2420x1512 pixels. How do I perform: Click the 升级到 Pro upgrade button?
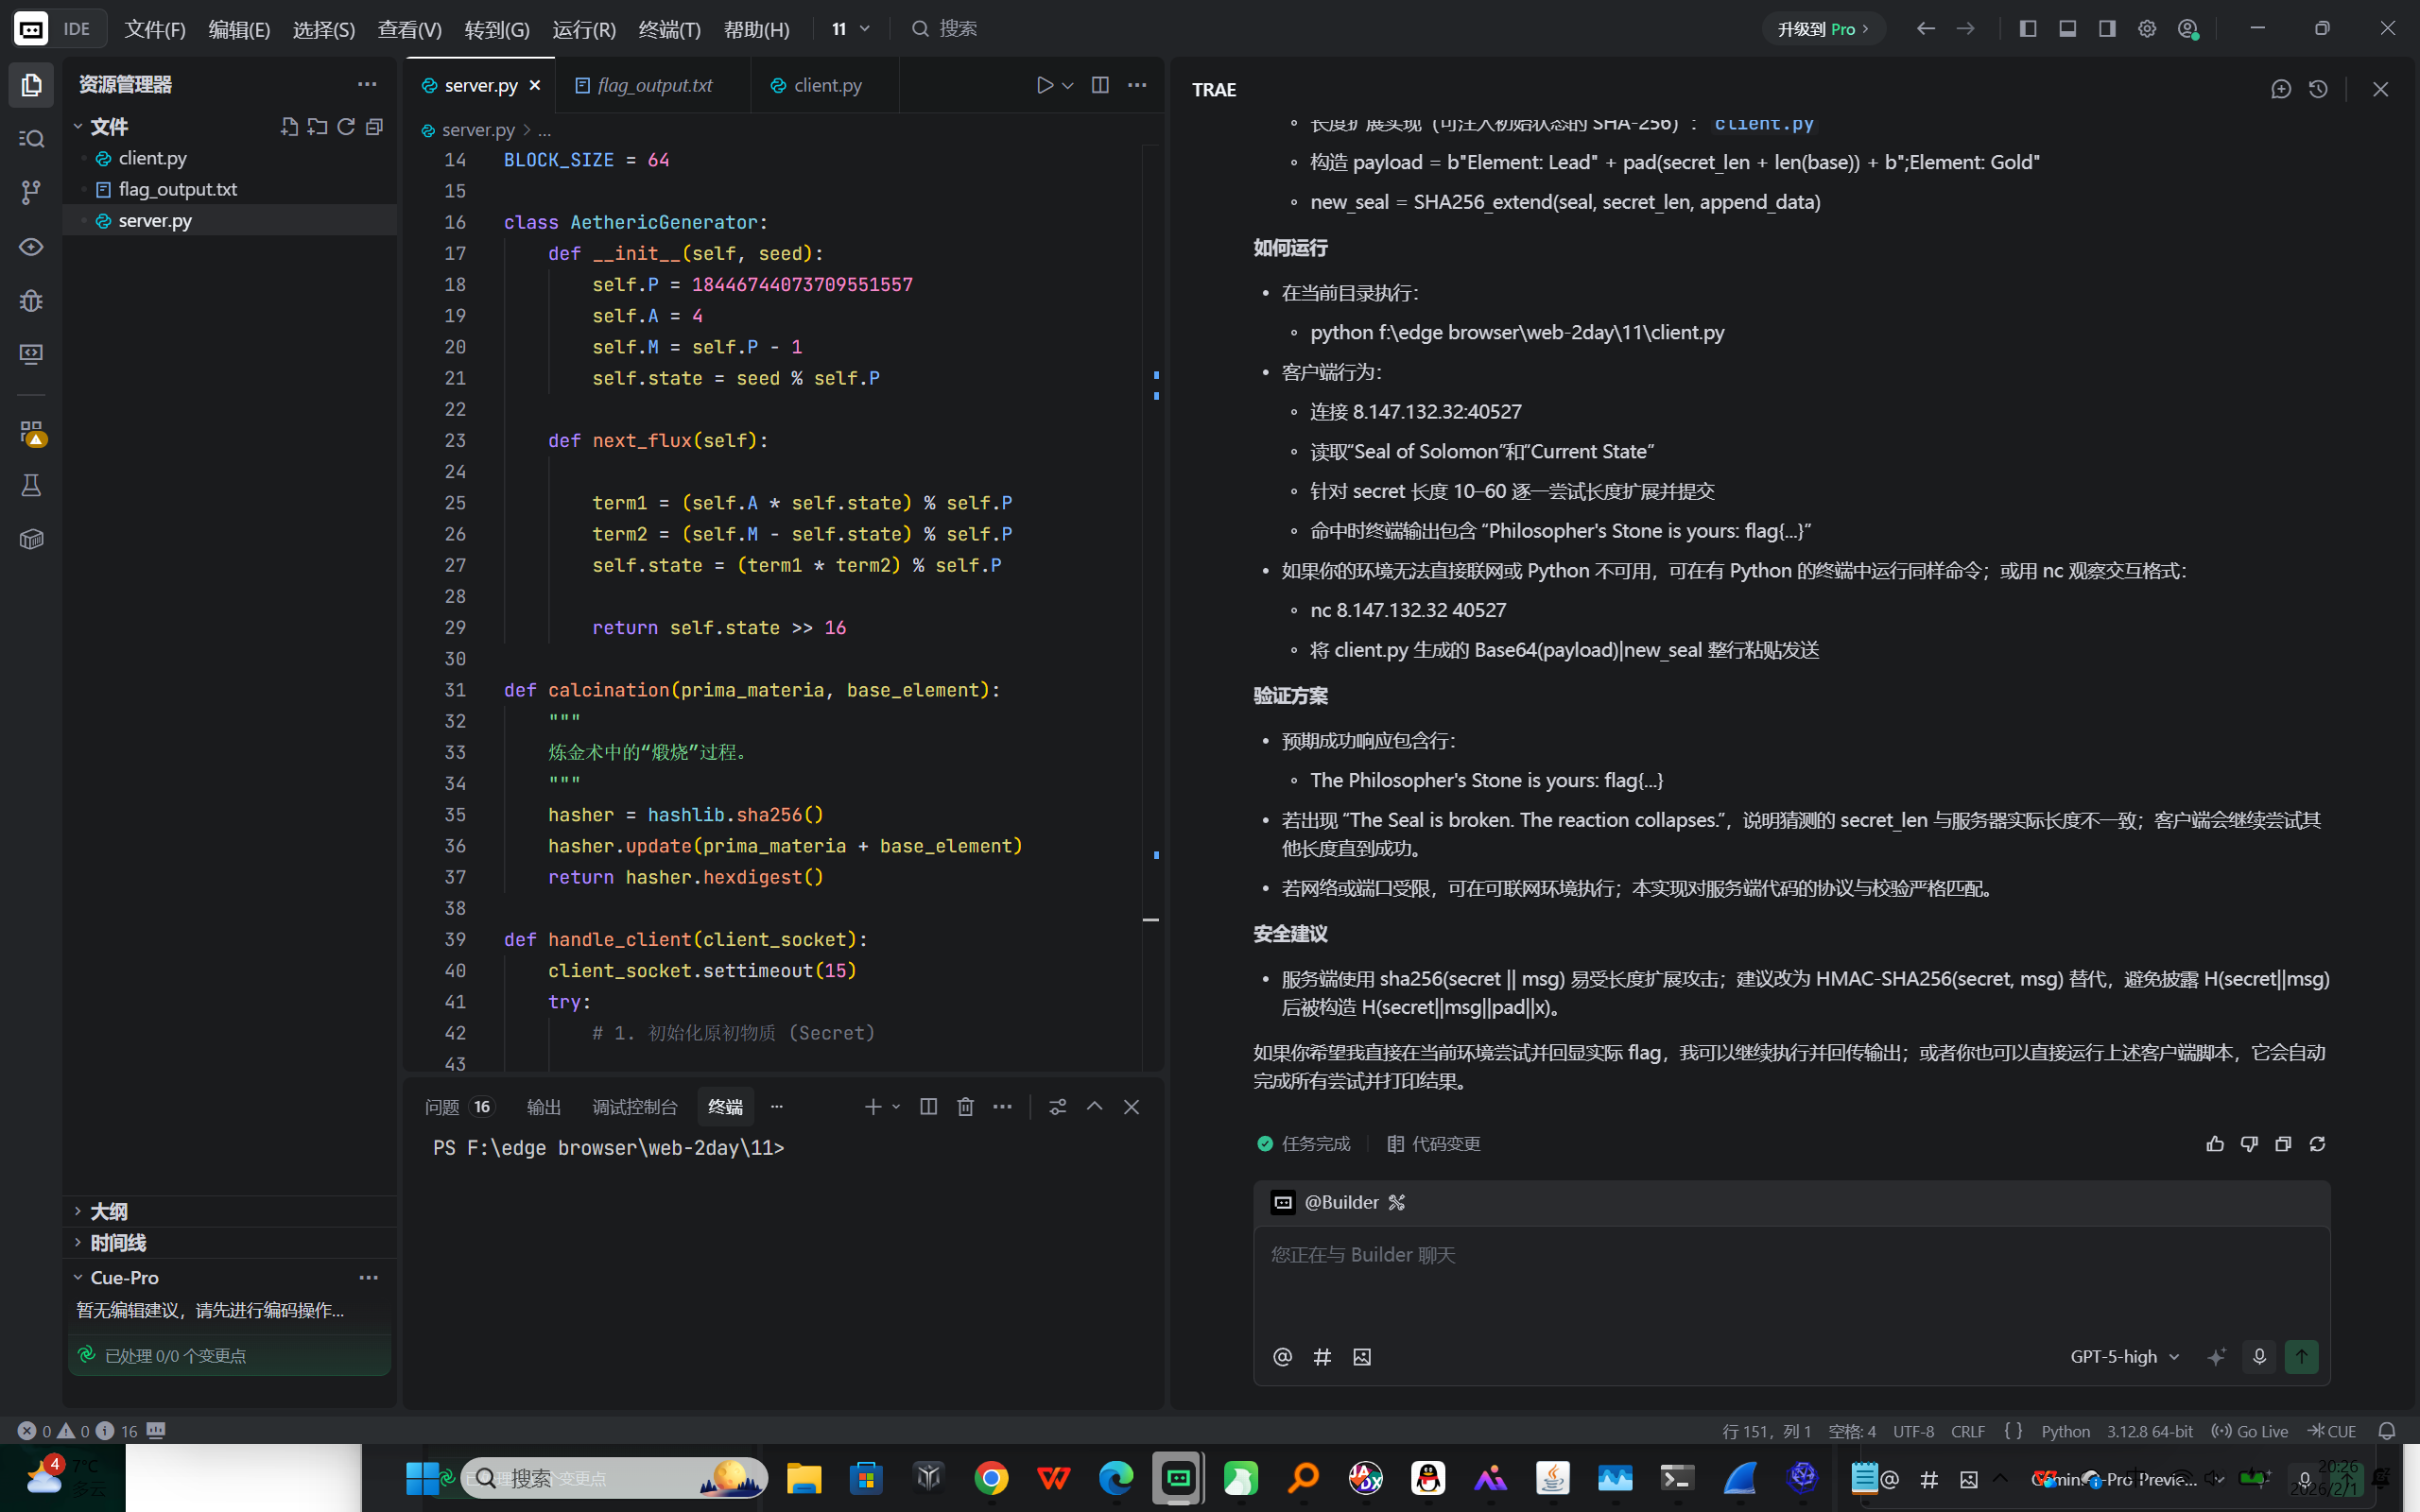coord(1822,29)
